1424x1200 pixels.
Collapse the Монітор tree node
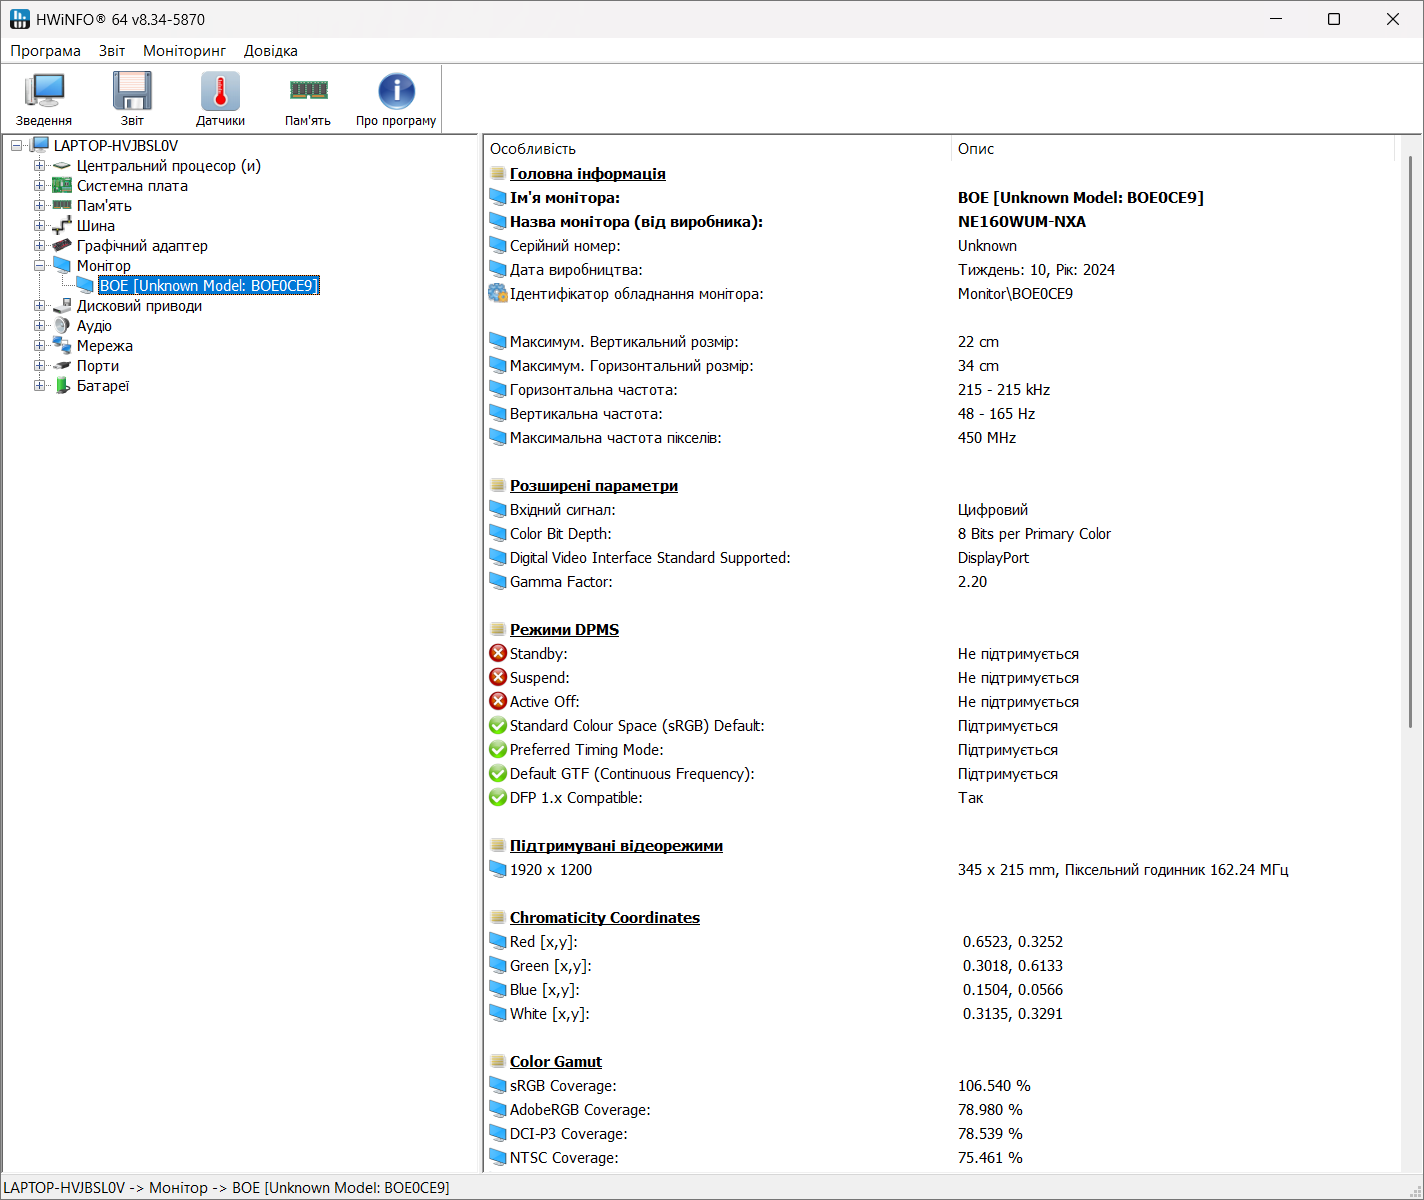click(39, 266)
